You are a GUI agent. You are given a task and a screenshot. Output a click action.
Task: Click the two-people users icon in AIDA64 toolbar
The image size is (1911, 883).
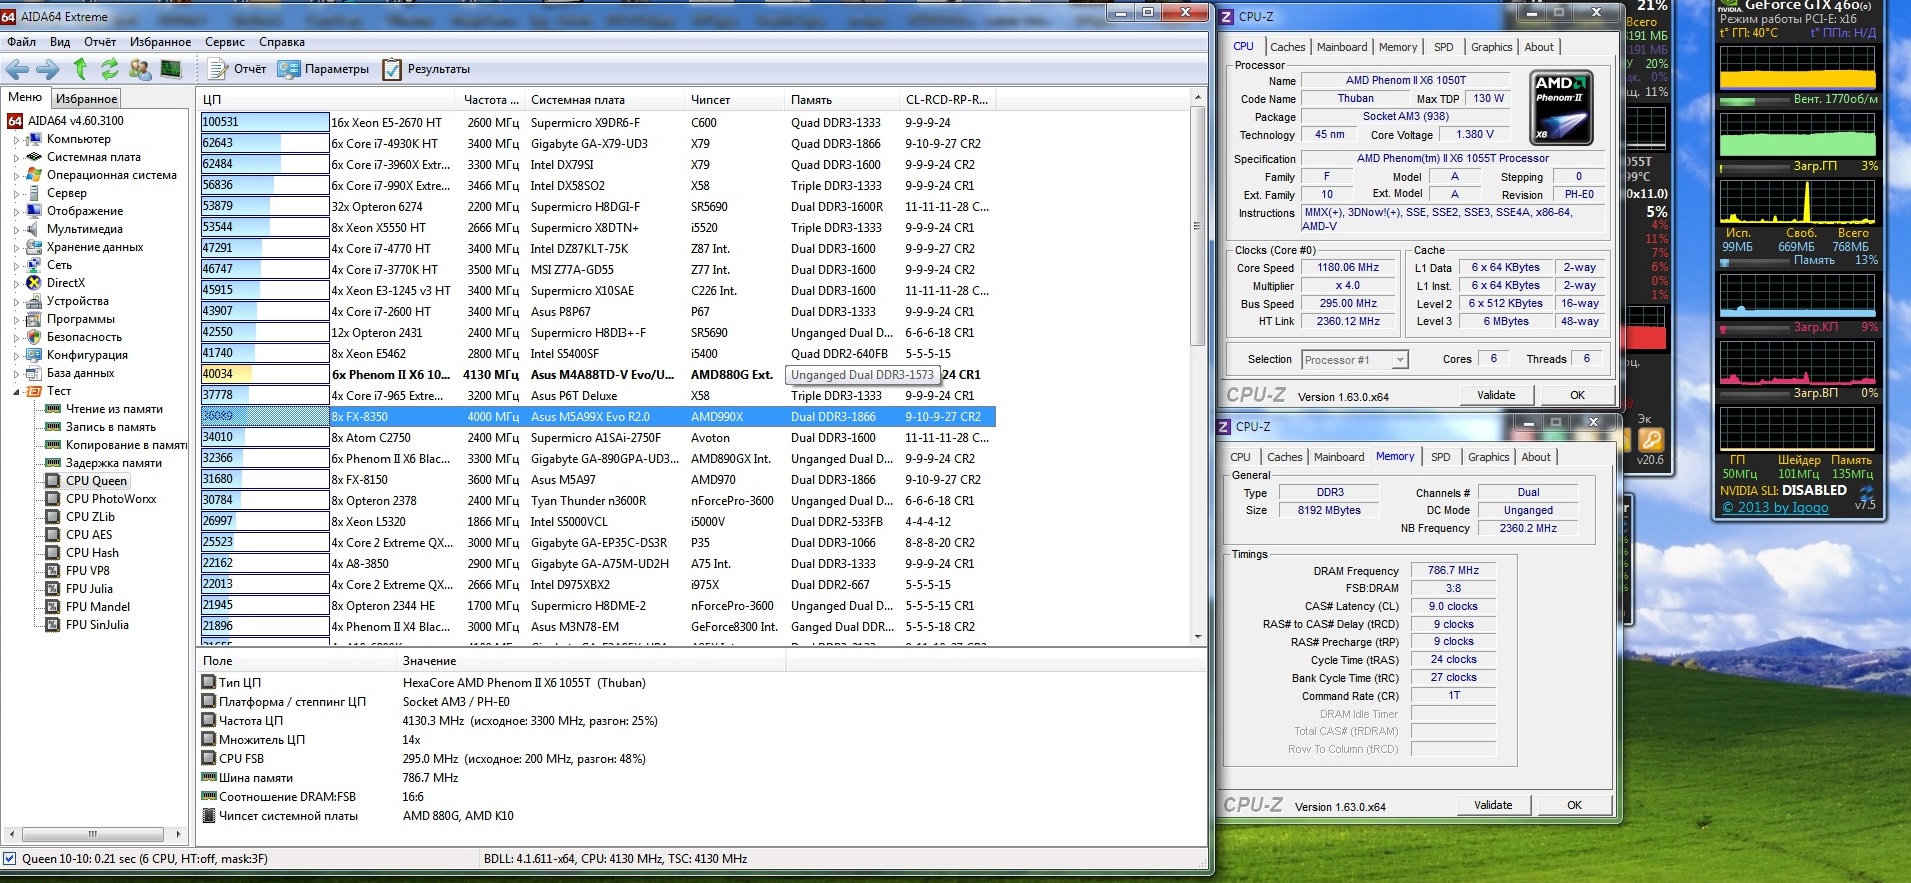coord(140,69)
